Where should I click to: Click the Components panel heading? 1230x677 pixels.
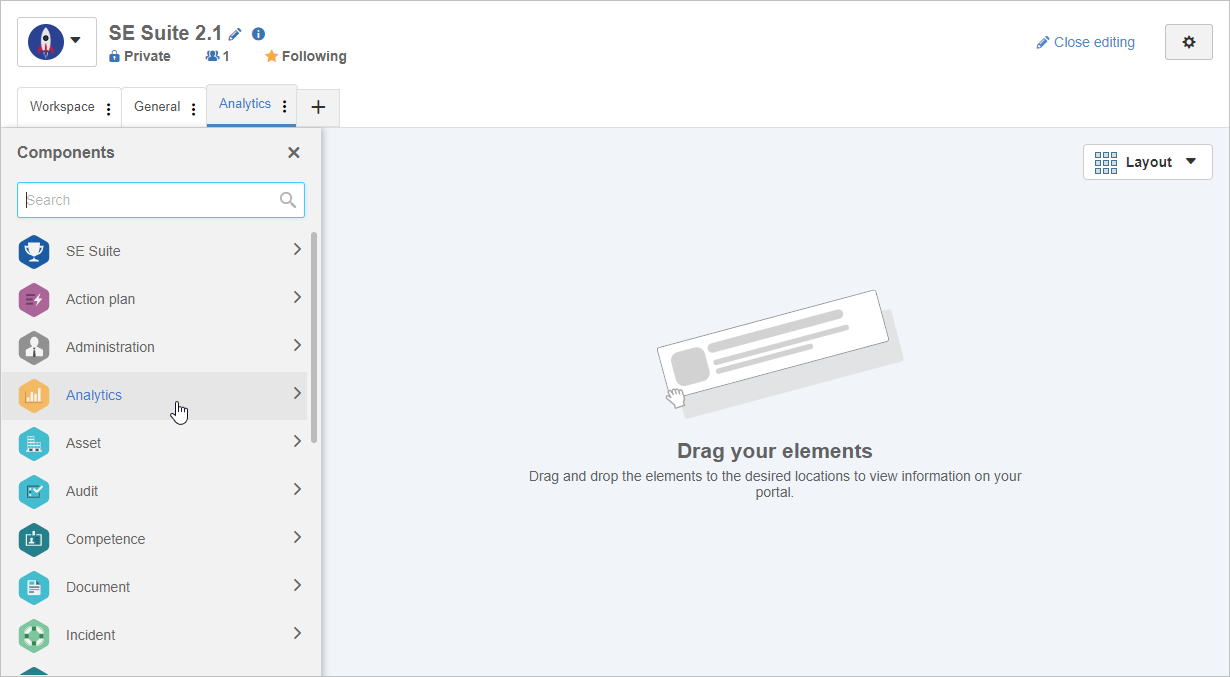pyautogui.click(x=66, y=153)
